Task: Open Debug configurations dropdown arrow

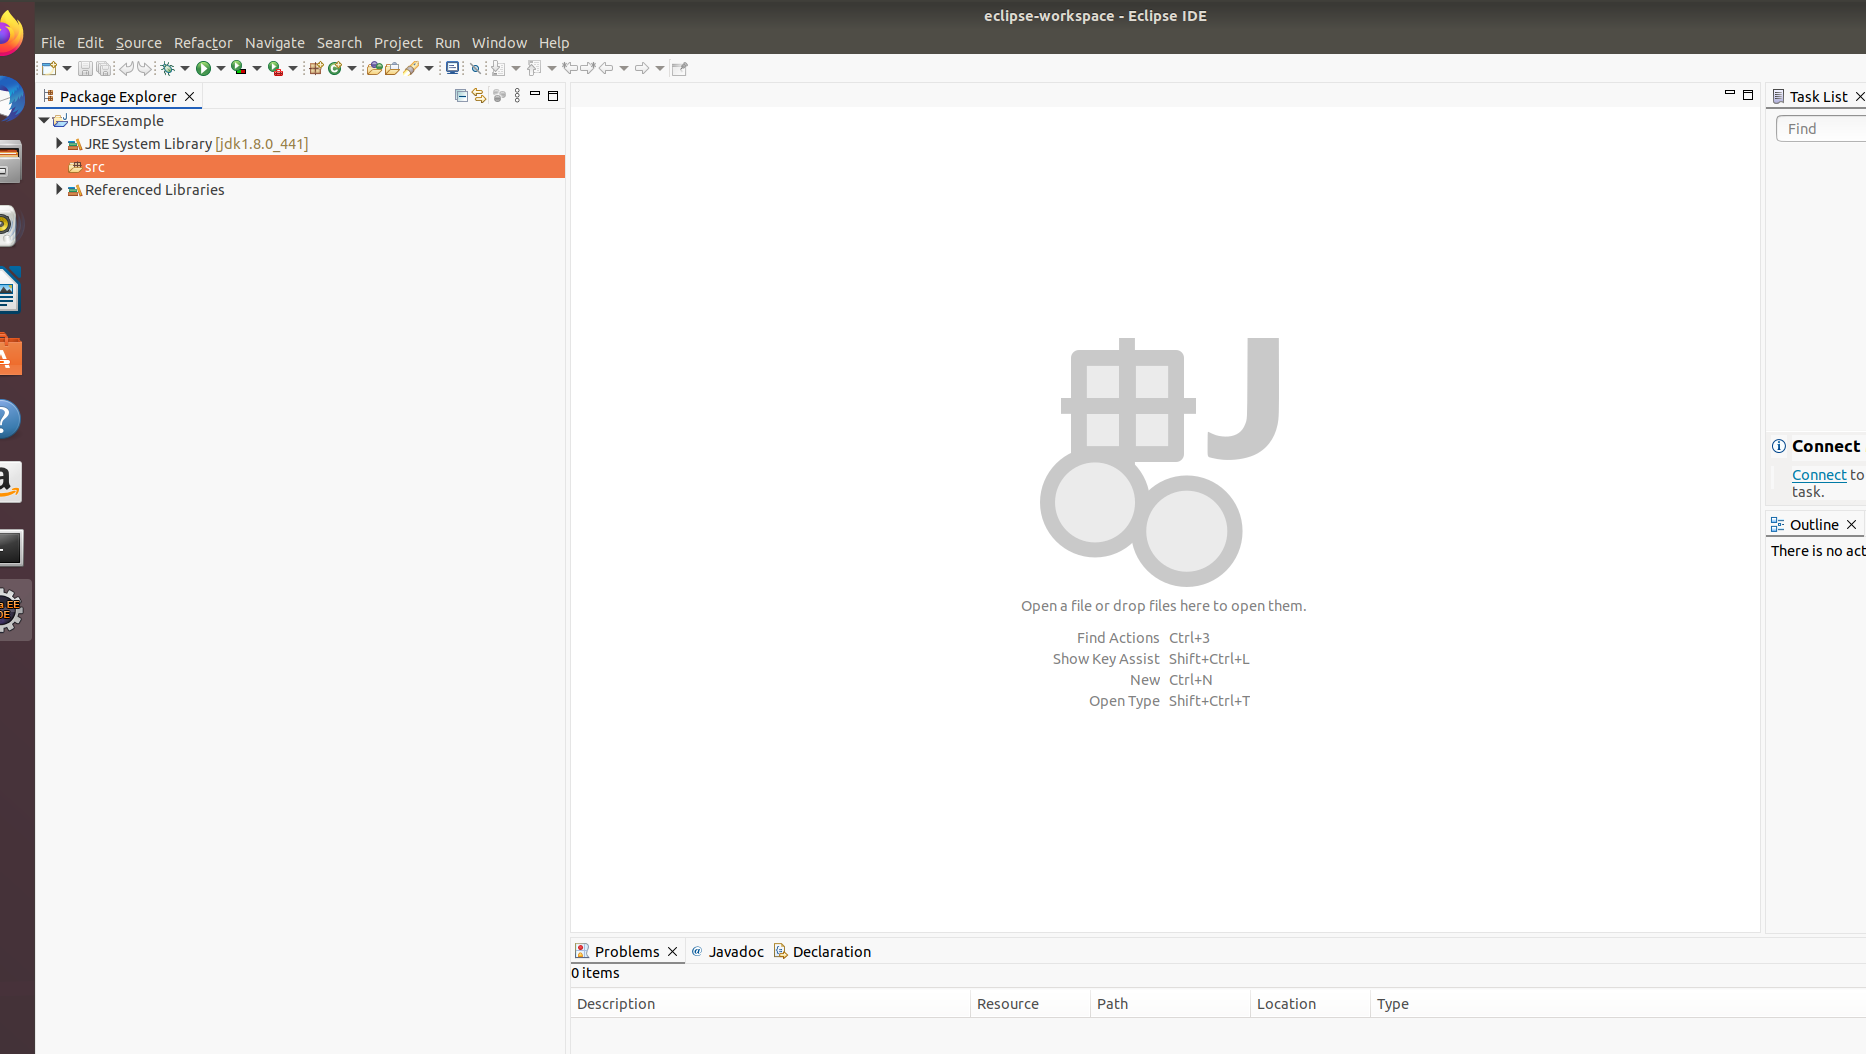Action: coord(185,68)
